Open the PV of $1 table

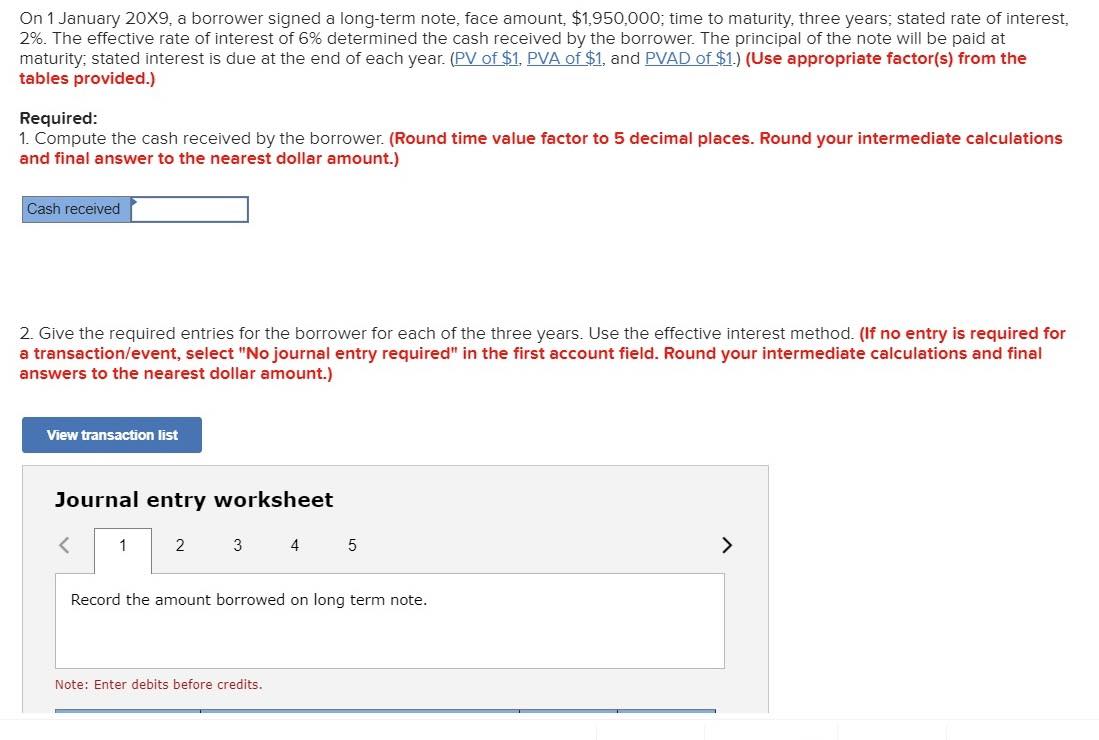(x=486, y=58)
